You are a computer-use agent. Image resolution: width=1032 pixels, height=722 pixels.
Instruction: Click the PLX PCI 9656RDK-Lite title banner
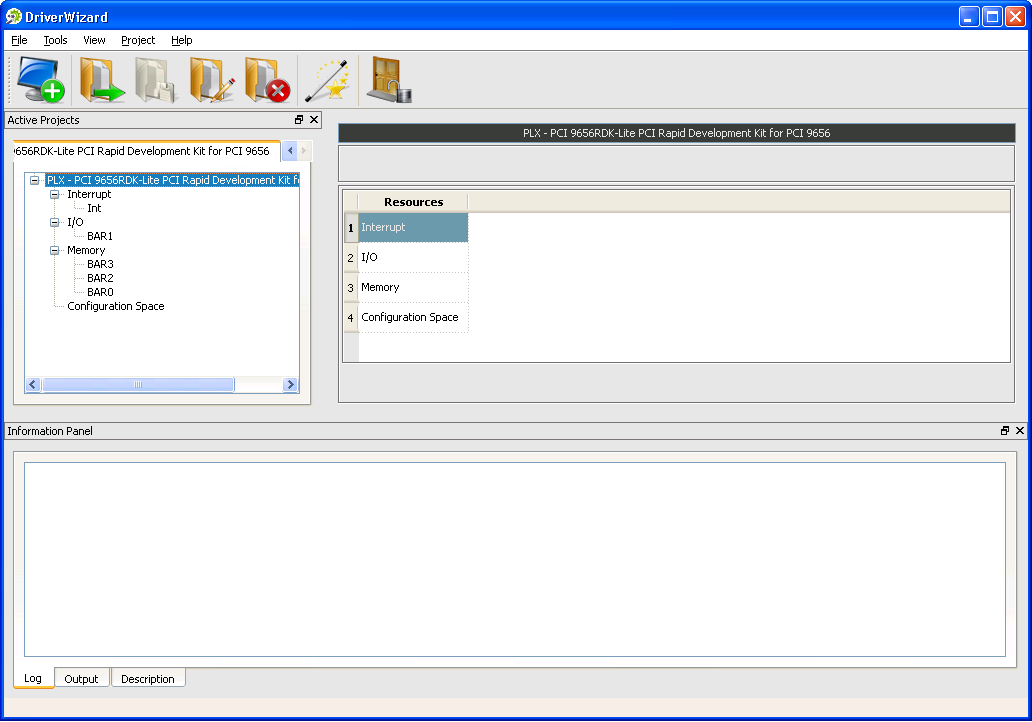click(x=677, y=133)
